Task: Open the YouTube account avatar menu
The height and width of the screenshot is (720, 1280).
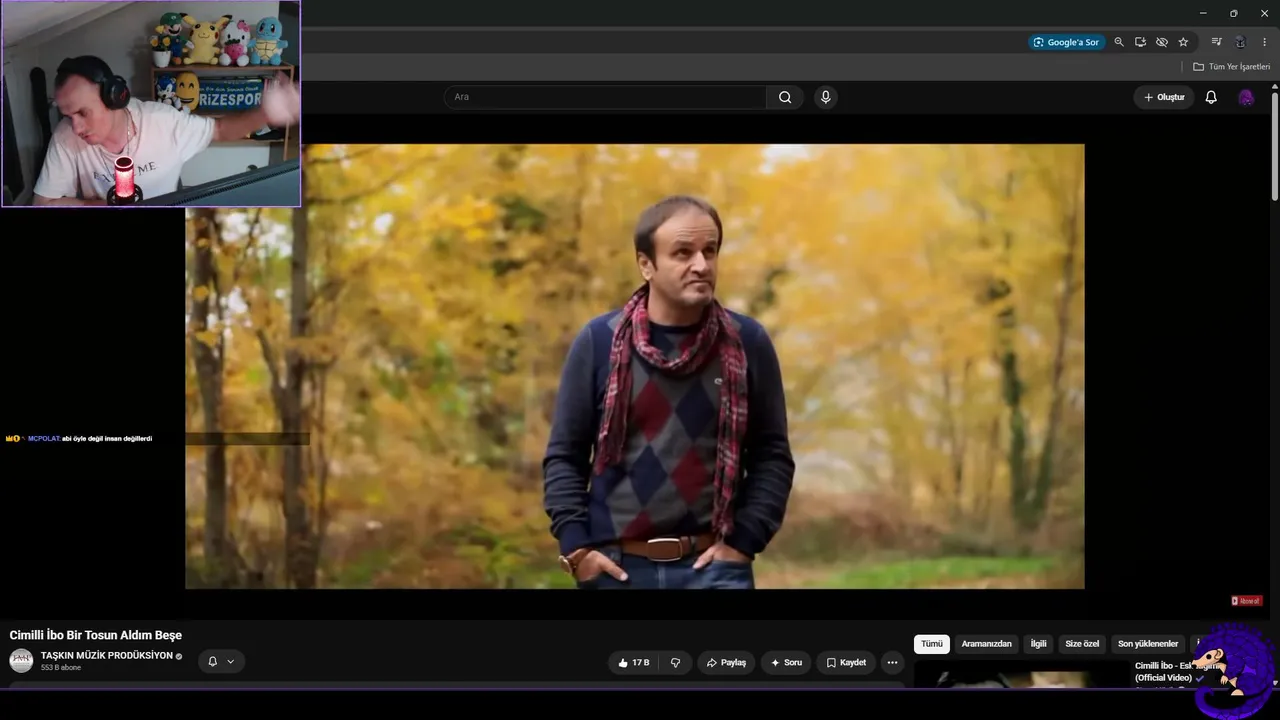Action: point(1246,97)
